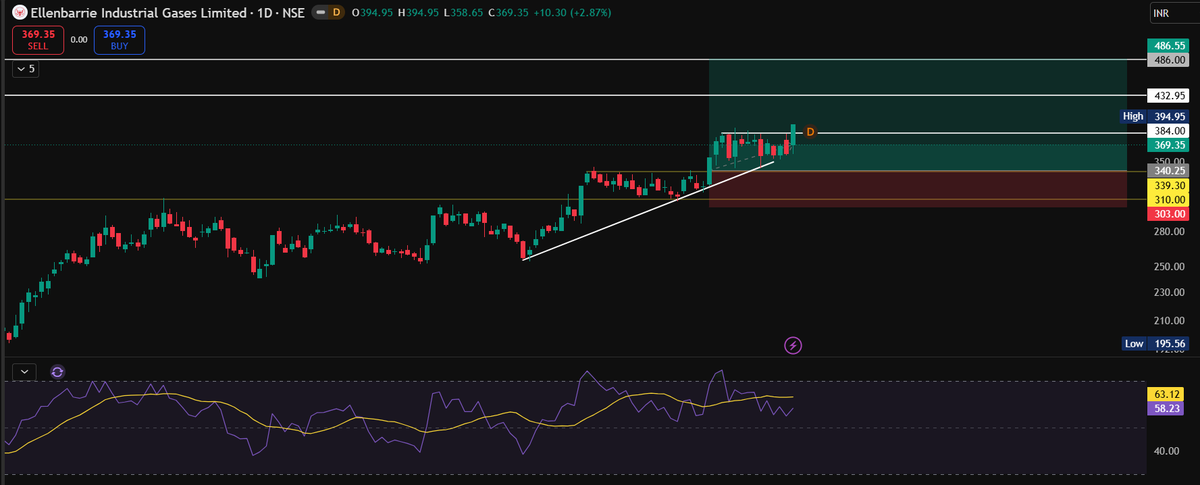Click the 0.00 spread value between Sell and Buy
The width and height of the screenshot is (1200, 485).
(x=79, y=39)
